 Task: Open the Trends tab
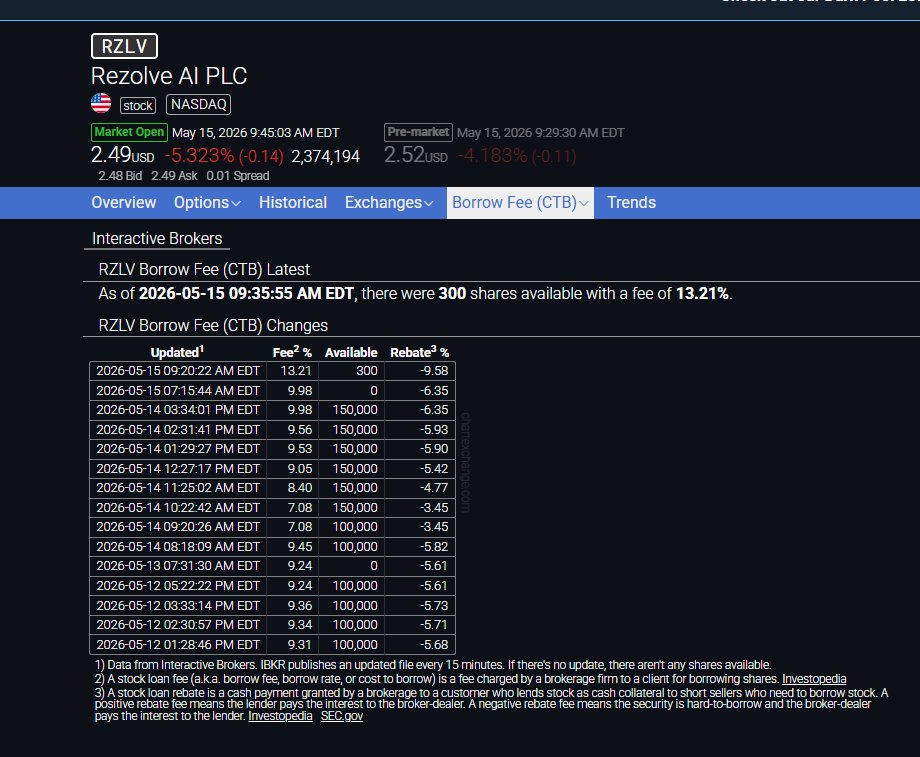click(631, 202)
